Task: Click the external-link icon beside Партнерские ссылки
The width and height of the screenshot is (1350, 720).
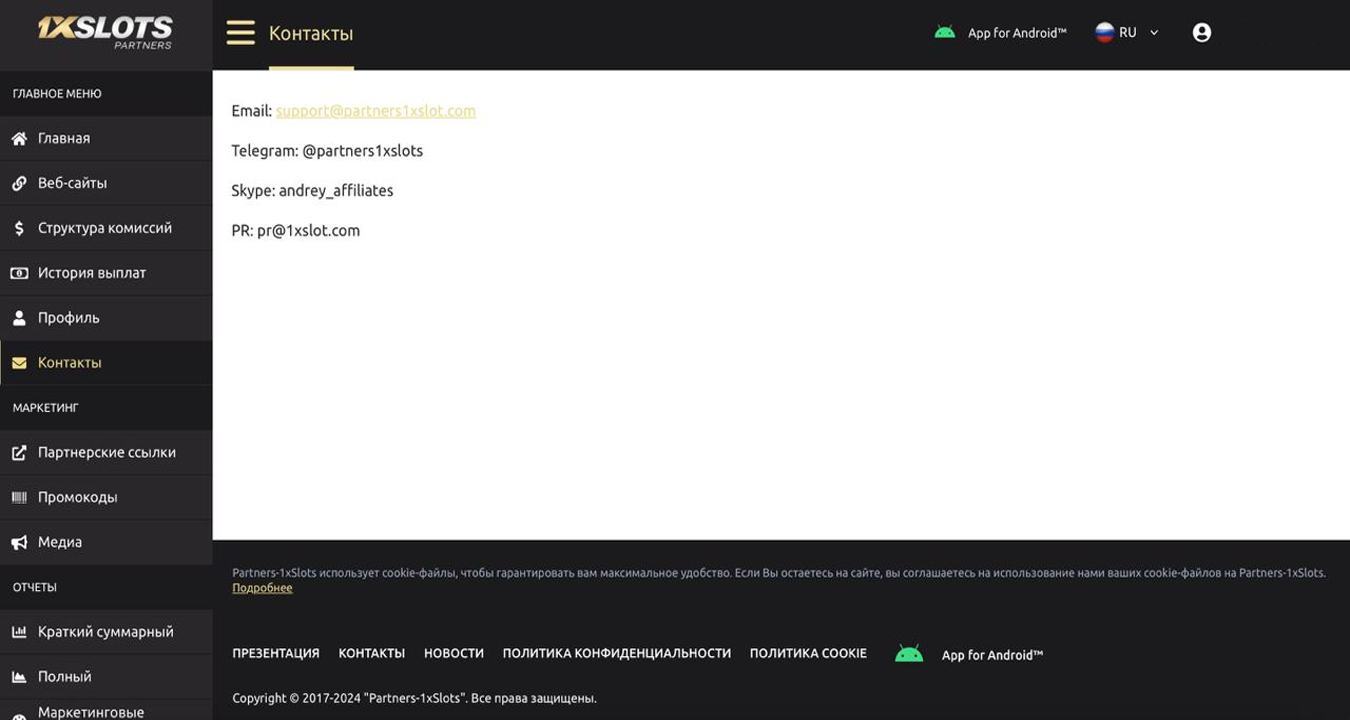Action: (19, 452)
